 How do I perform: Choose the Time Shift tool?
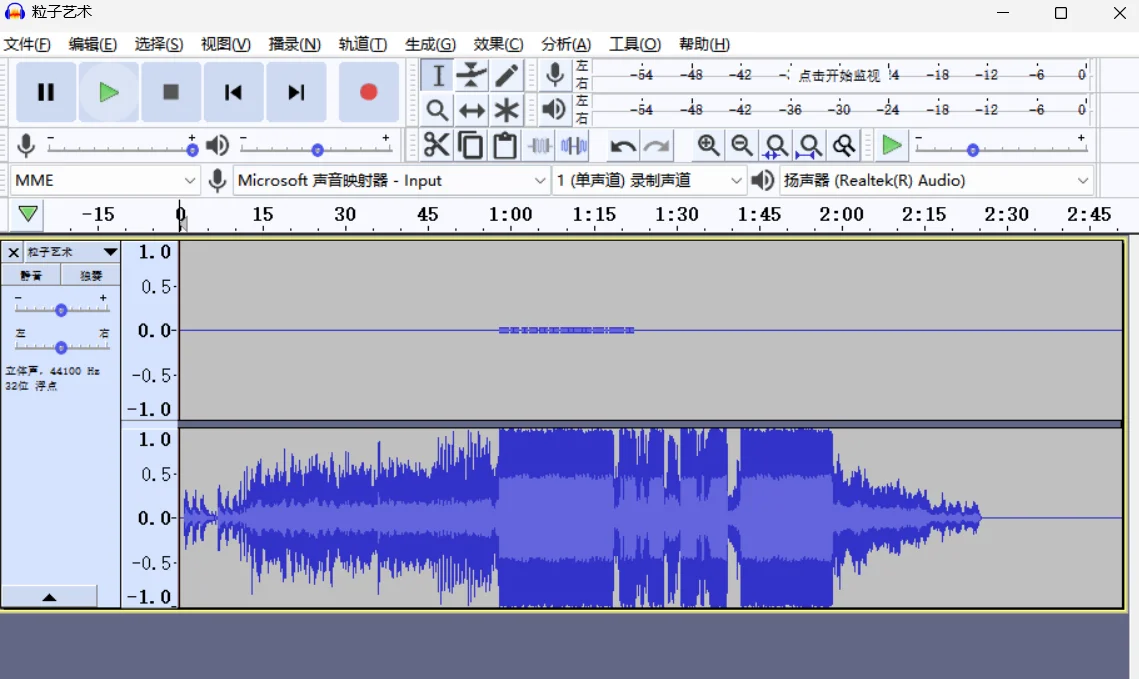tap(471, 110)
